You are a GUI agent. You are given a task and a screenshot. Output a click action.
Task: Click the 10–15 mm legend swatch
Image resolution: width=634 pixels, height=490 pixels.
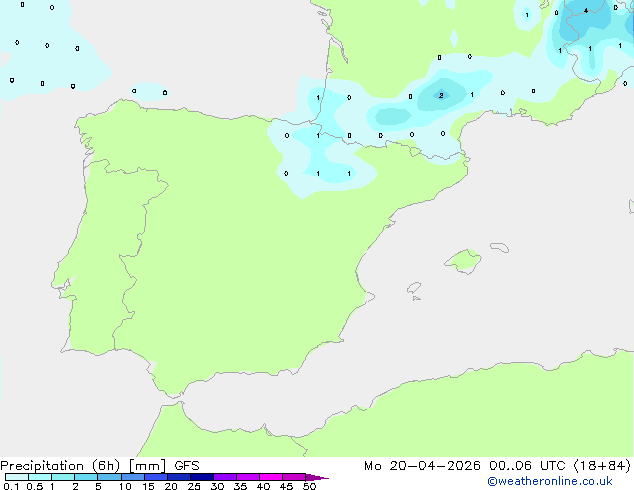[133, 477]
